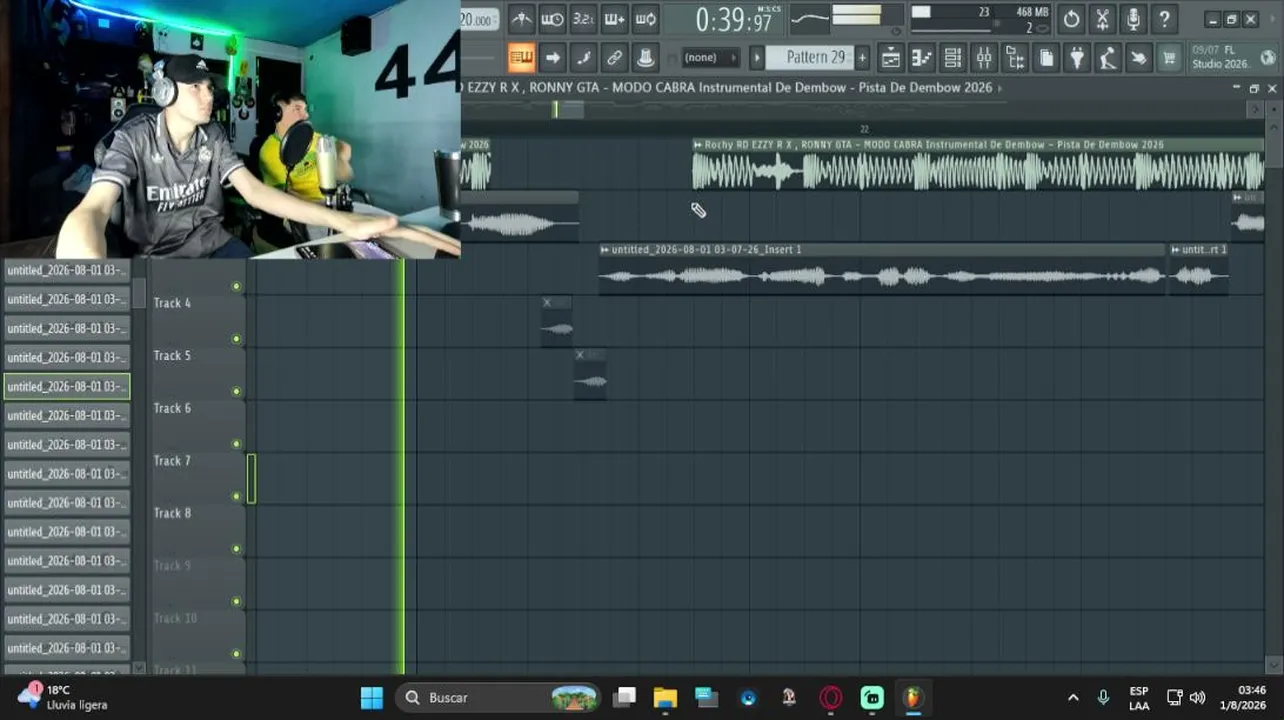Select the highlighted untitled_2026-08-01 picker item
Image resolution: width=1284 pixels, height=720 pixels.
pyautogui.click(x=67, y=386)
